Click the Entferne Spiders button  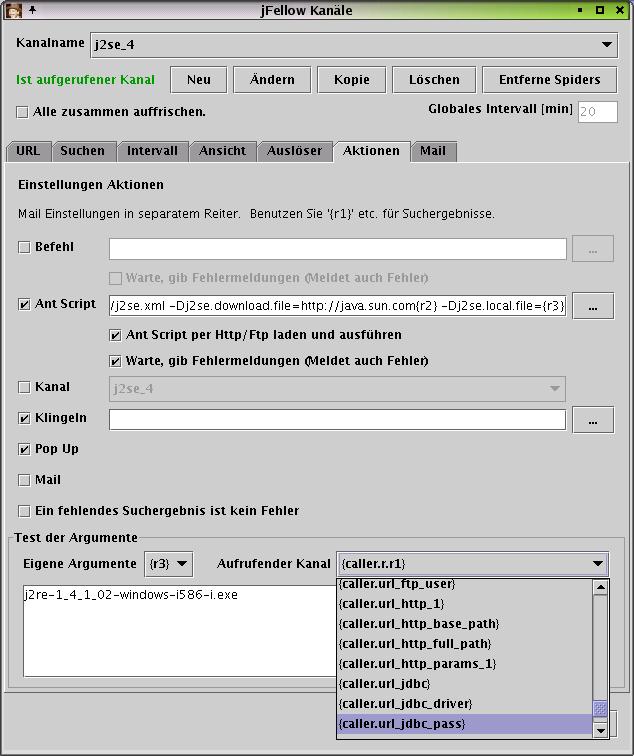pyautogui.click(x=550, y=80)
